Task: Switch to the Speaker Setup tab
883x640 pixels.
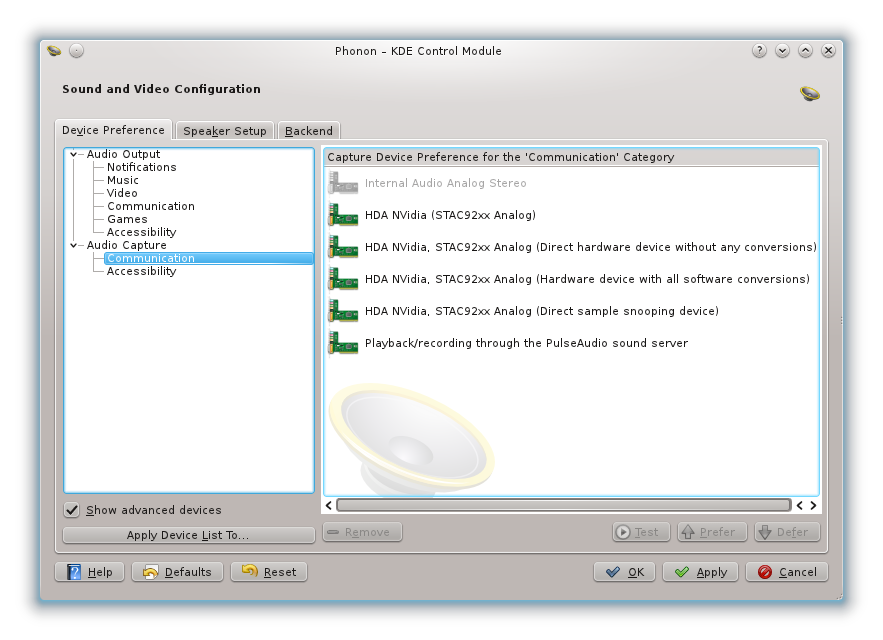Action: pos(225,131)
